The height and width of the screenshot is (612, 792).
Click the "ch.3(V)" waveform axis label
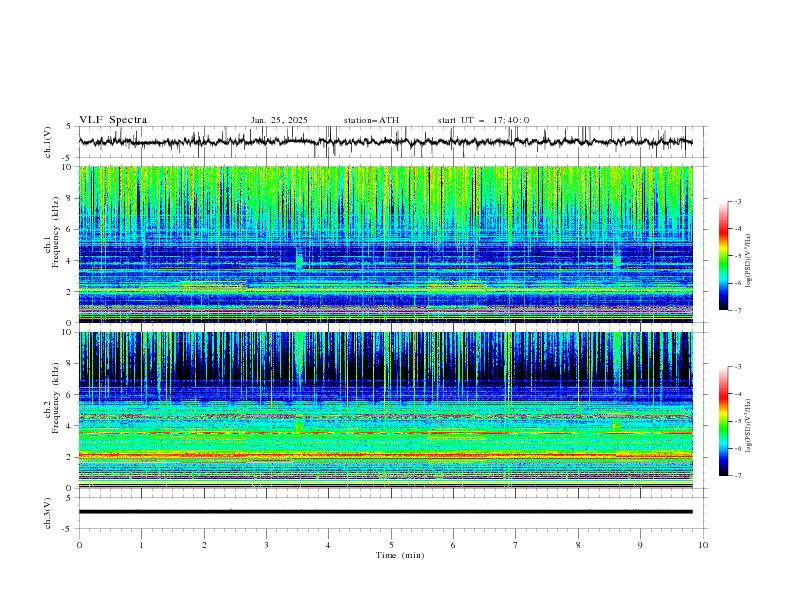48,513
